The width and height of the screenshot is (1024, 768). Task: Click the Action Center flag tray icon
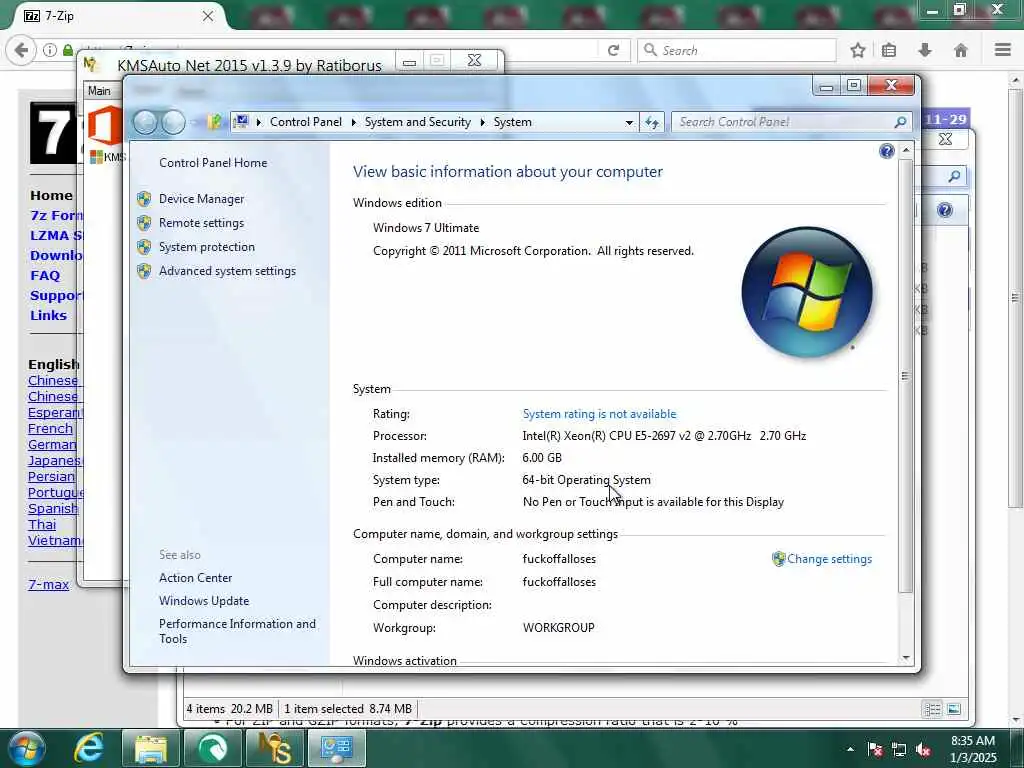tap(874, 750)
